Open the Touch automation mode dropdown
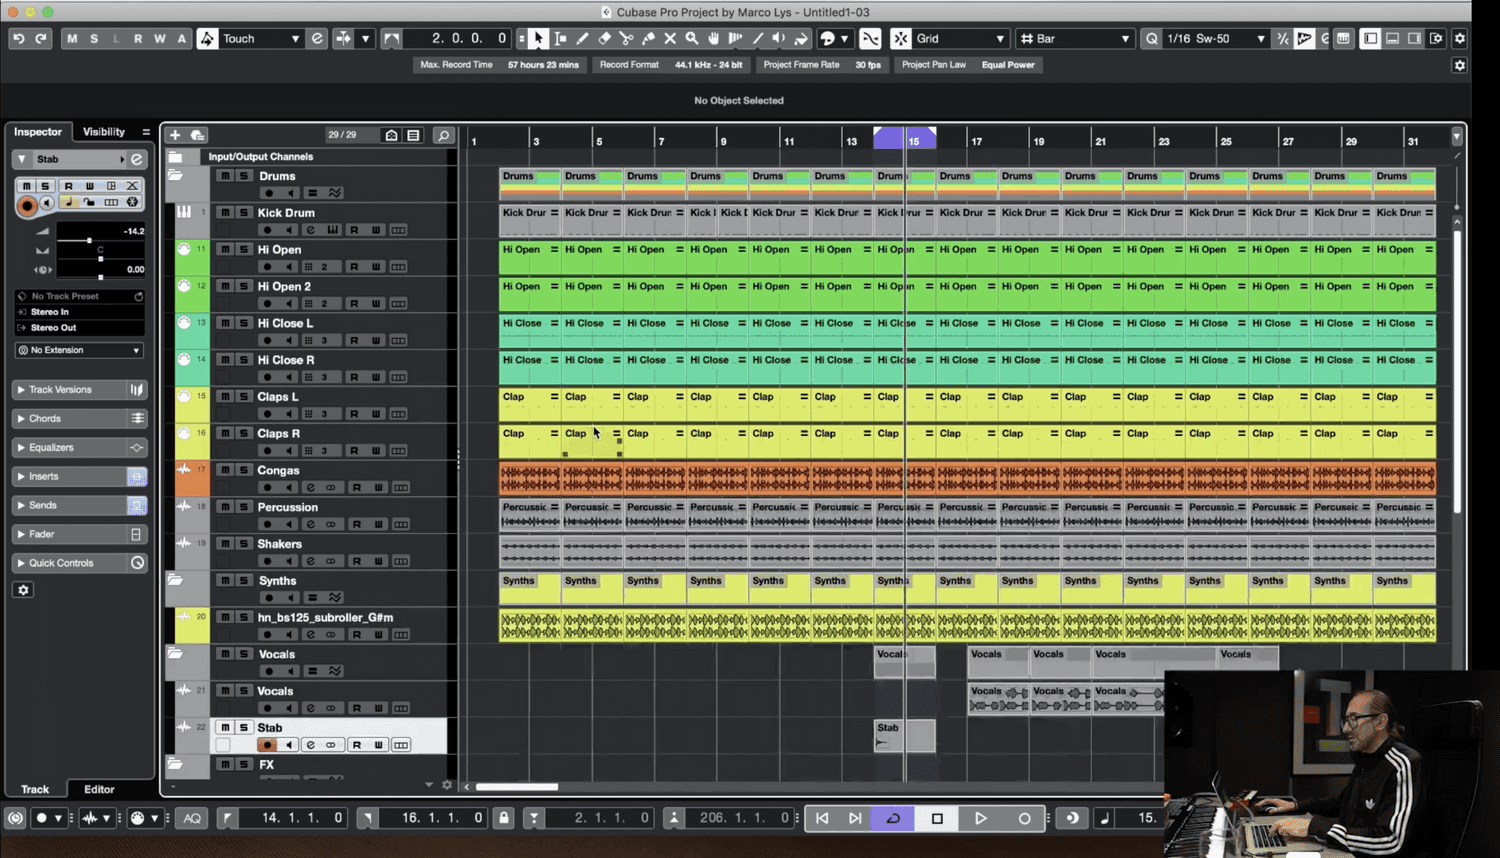 pos(260,38)
